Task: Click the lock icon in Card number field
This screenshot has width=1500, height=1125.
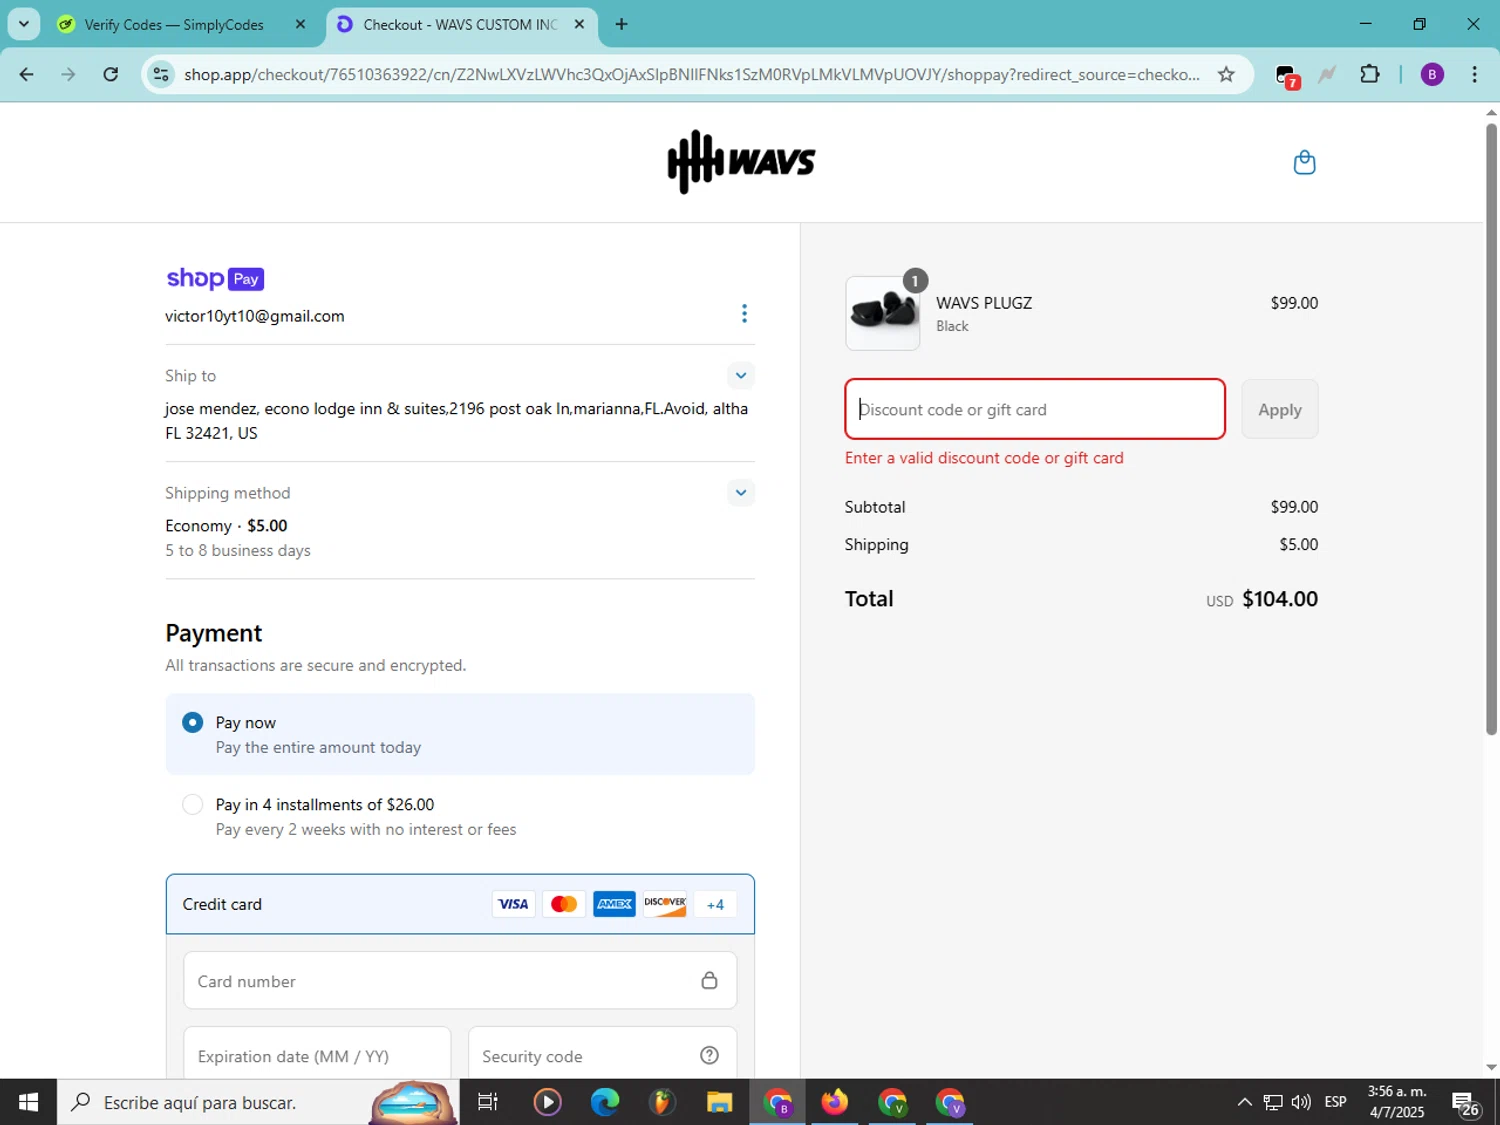Action: pyautogui.click(x=709, y=981)
